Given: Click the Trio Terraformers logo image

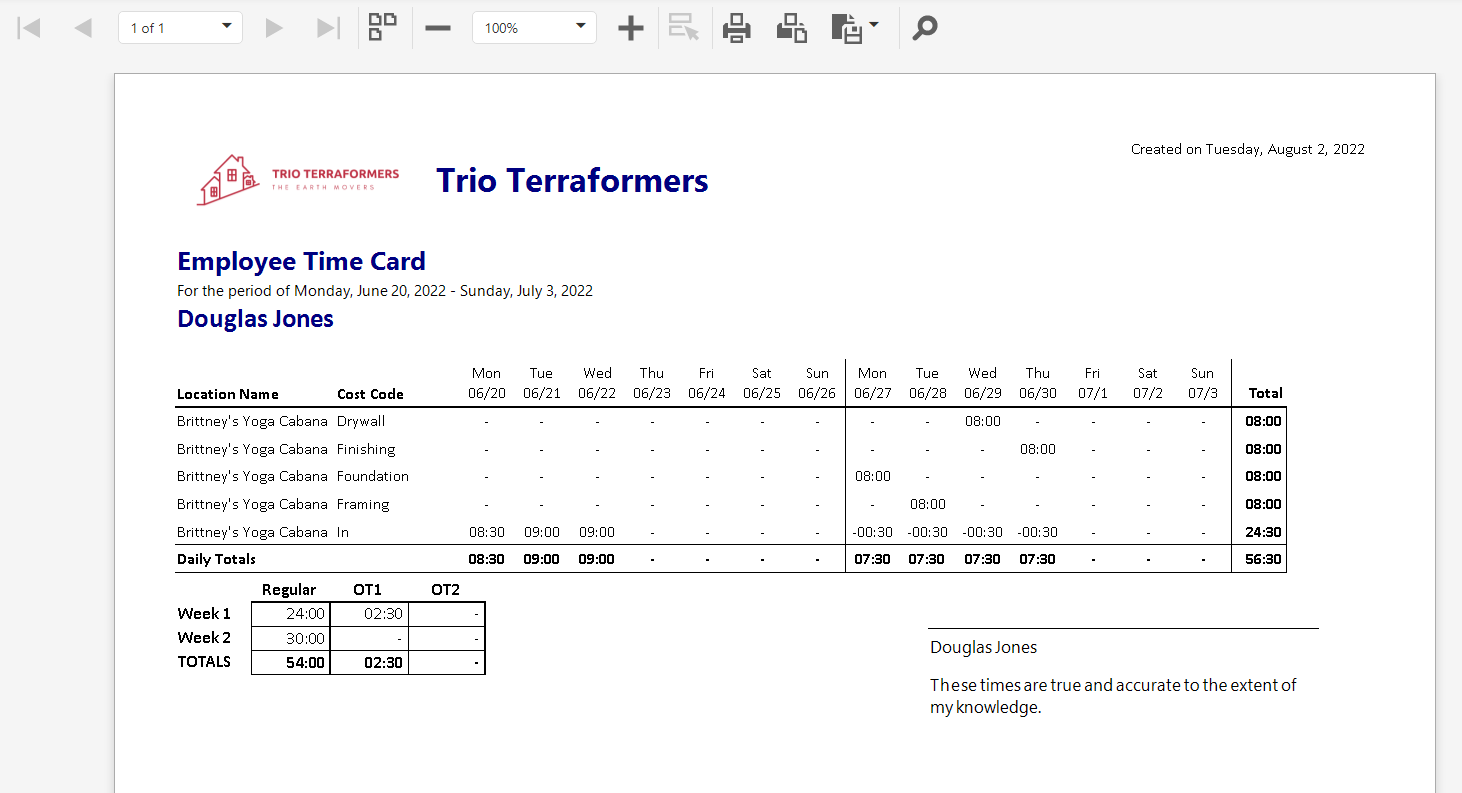Looking at the screenshot, I should pos(298,180).
